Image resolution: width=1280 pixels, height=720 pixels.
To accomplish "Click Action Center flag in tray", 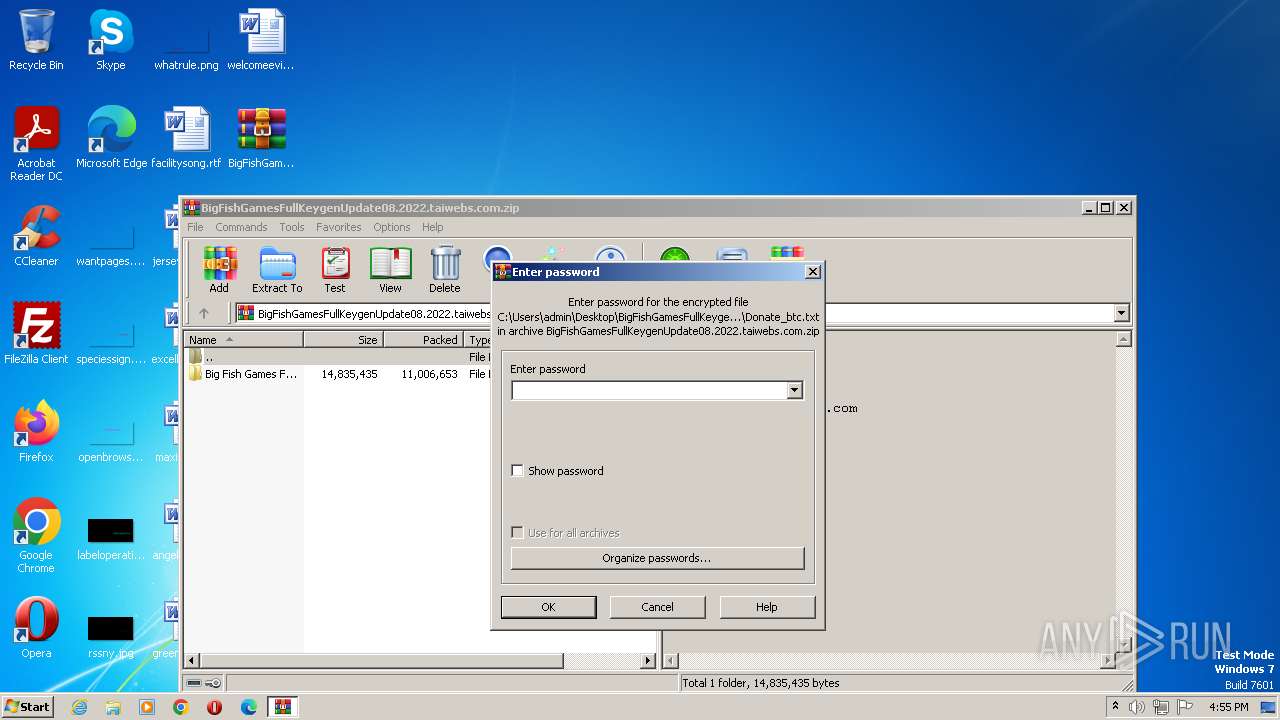I will coord(1185,707).
